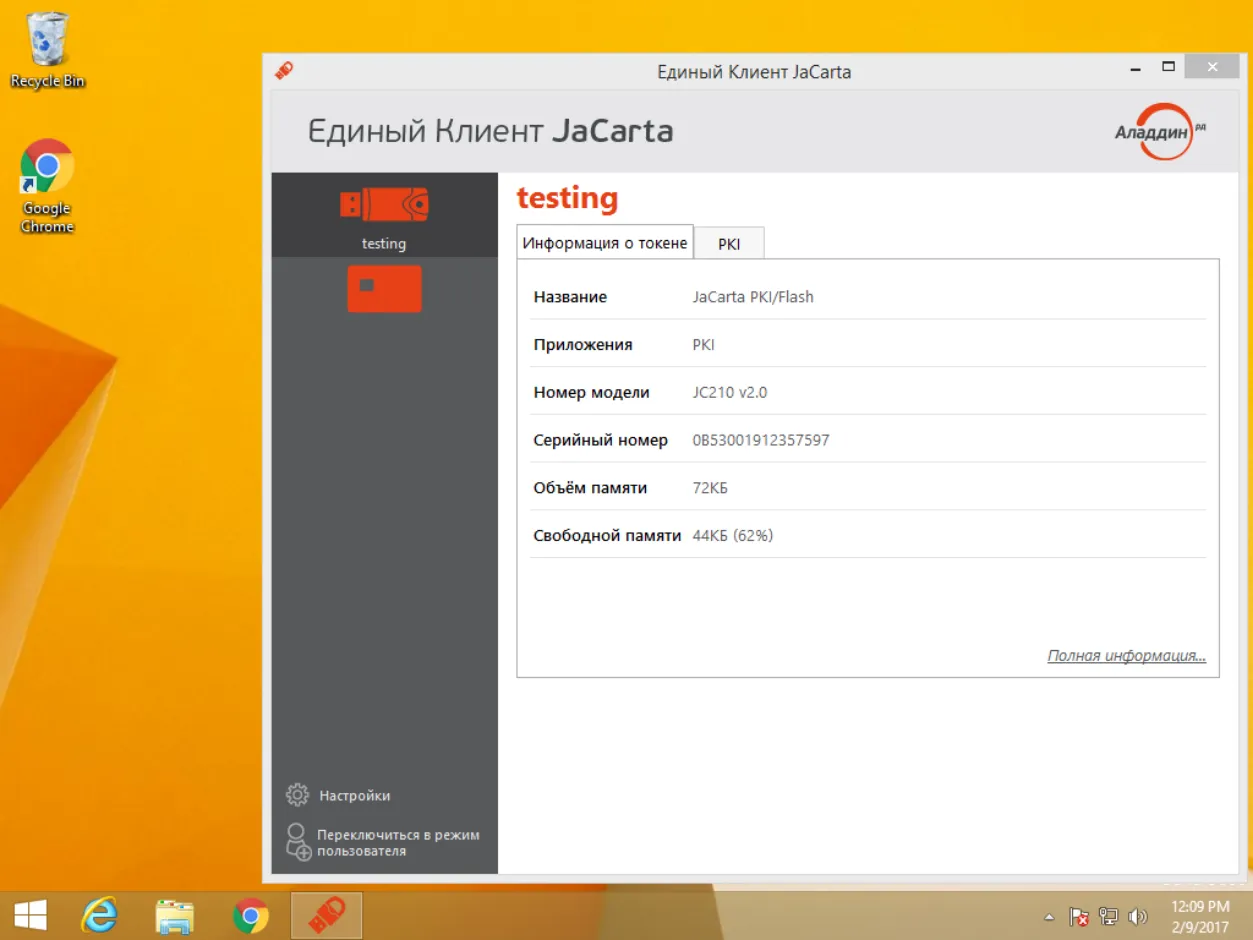Click the serial number value 0B53001912357597
Viewport: 1253px width, 940px height.
tap(761, 440)
